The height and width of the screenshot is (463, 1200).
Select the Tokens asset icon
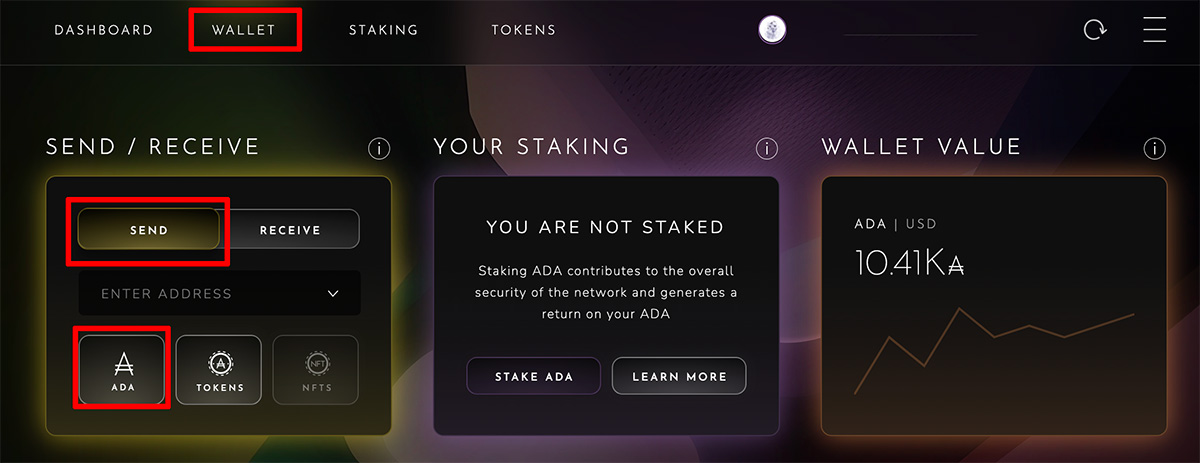point(219,370)
